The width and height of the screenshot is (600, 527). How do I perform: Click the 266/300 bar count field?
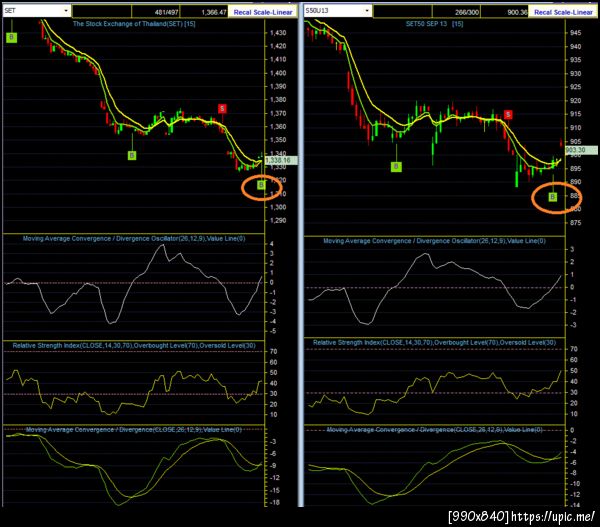coord(457,12)
